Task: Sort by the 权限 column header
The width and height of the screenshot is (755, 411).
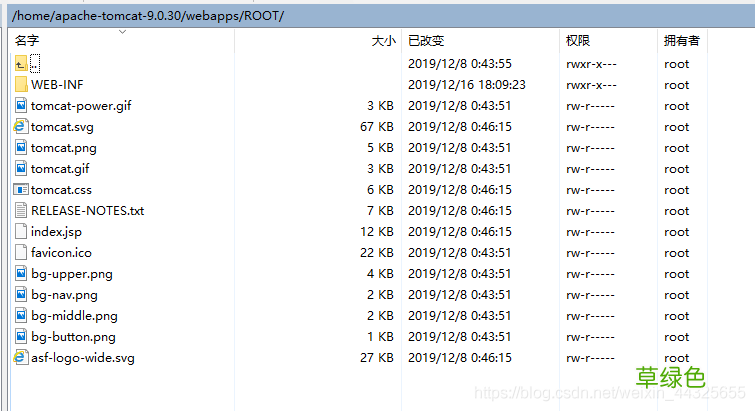Action: click(x=578, y=41)
